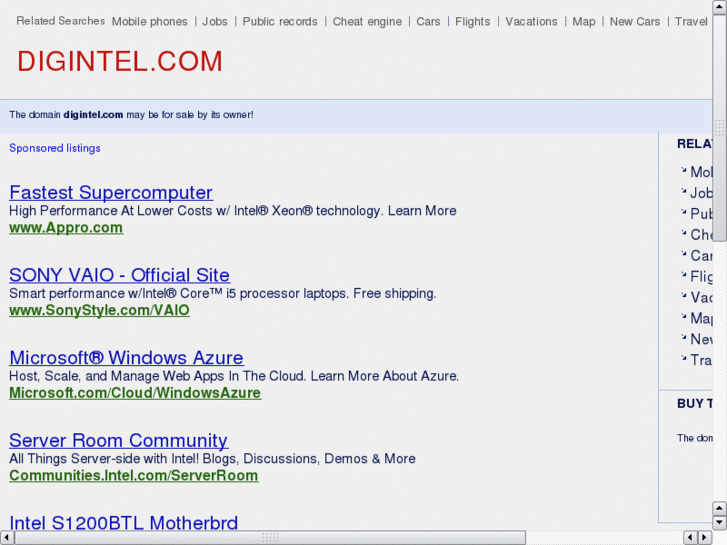Viewport: 727px width, 545px height.
Task: Click the Map sidebar arrow bullet
Action: pos(683,316)
